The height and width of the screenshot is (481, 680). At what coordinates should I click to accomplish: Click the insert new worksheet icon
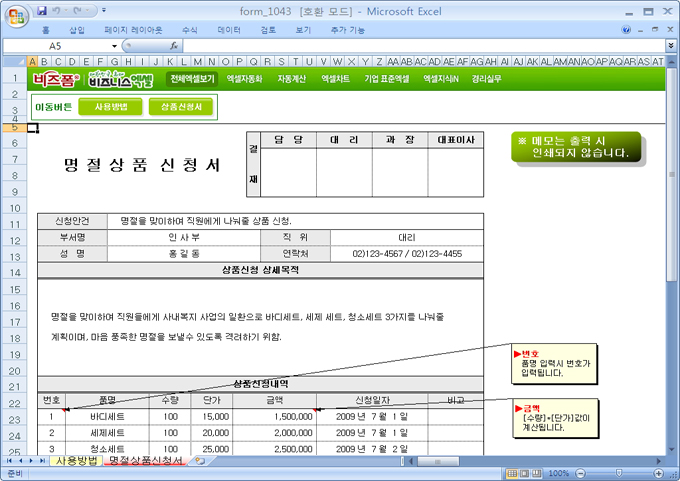click(199, 461)
